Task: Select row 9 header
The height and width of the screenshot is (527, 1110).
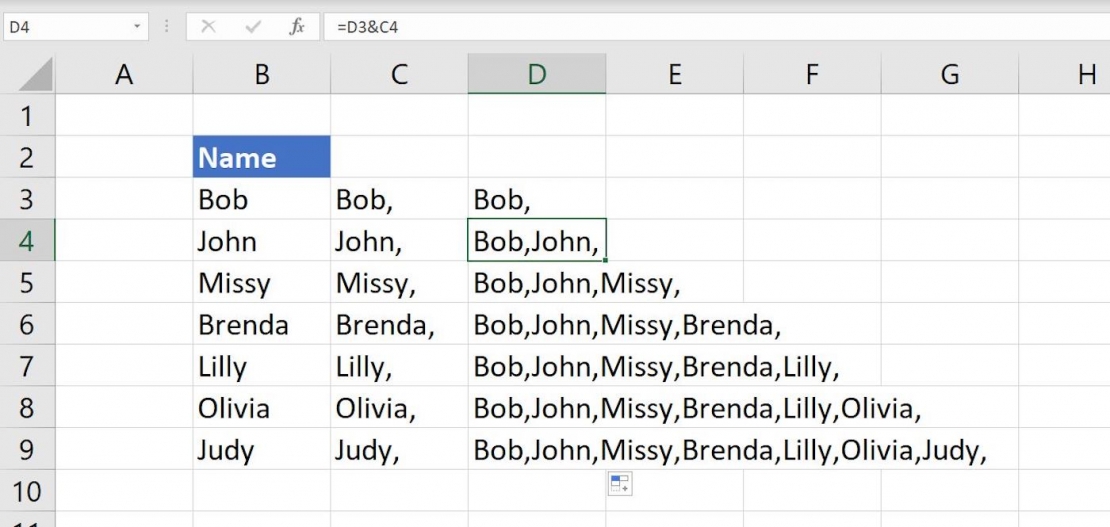Action: [27, 450]
